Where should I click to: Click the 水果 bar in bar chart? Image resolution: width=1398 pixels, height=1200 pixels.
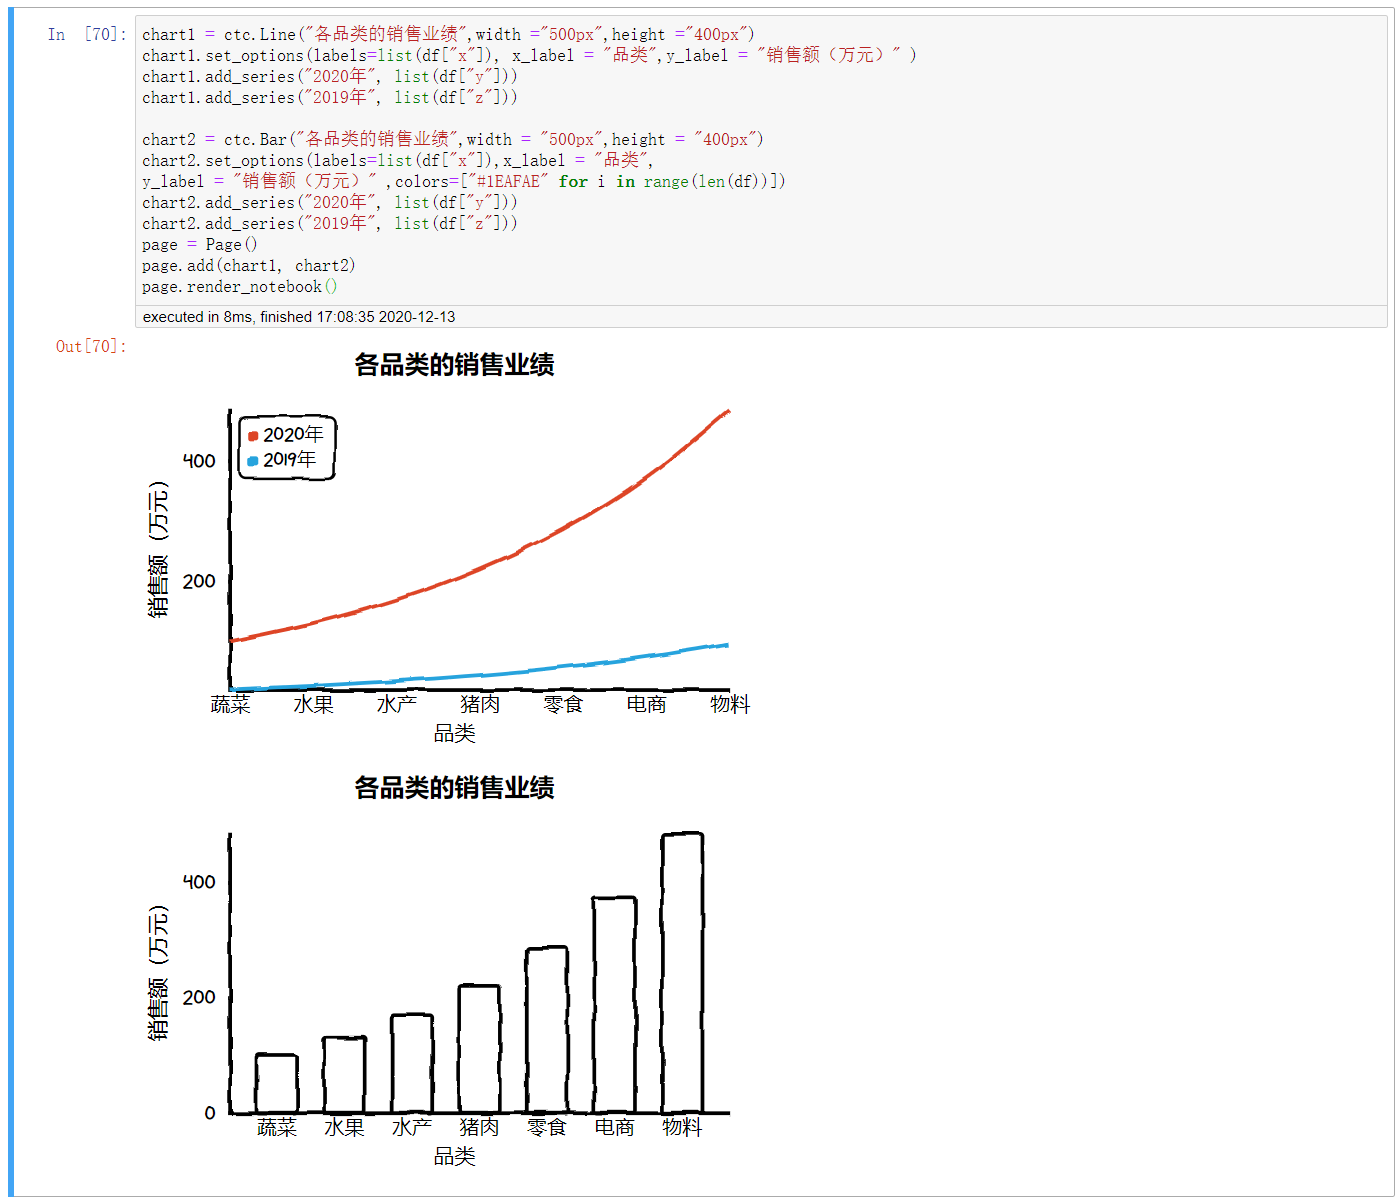point(344,1074)
